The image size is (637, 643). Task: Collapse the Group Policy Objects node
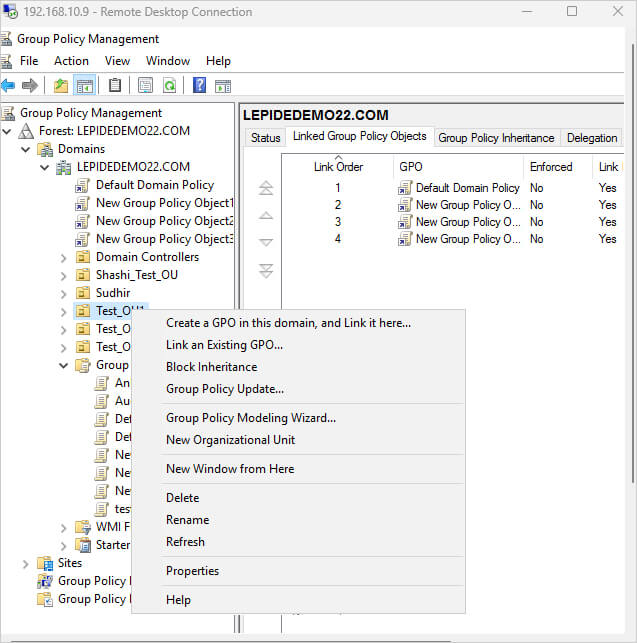coord(64,365)
